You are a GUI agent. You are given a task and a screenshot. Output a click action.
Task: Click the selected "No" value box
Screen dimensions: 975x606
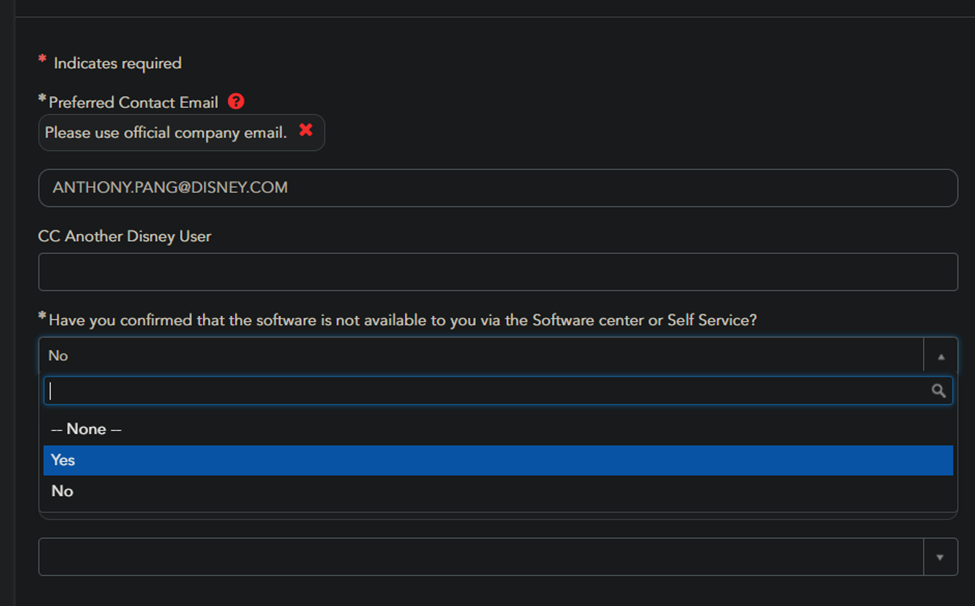(x=480, y=356)
